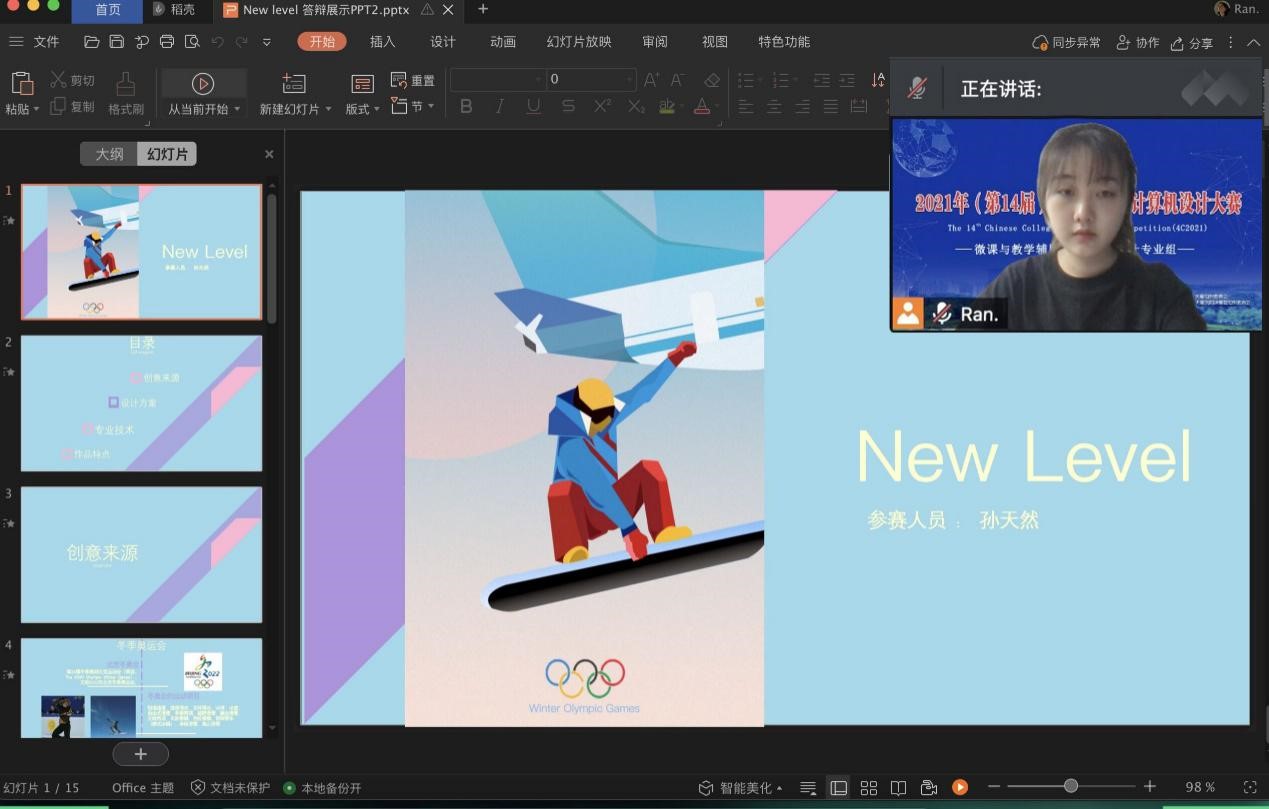The width and height of the screenshot is (1269, 809).
Task: Click the decrease font size icon
Action: click(x=679, y=80)
